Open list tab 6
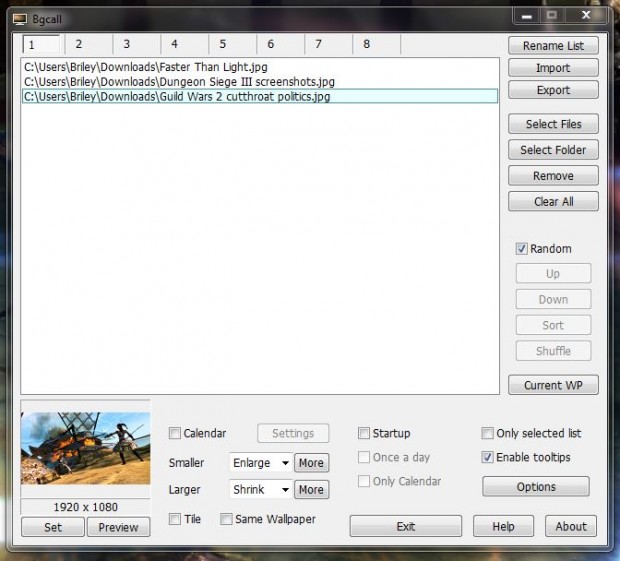 pyautogui.click(x=281, y=44)
